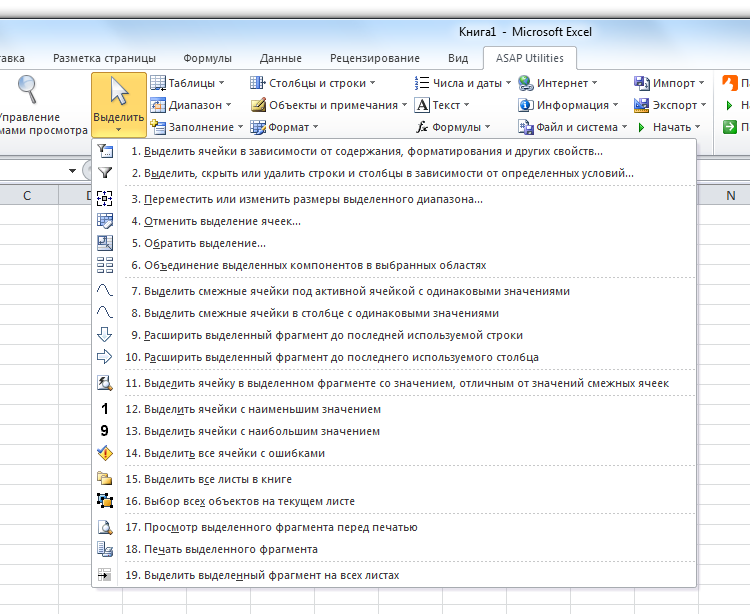Viewport: 750px width, 614px height.
Task: Choose 18. Печать выделенного фрагмента
Action: point(394,549)
